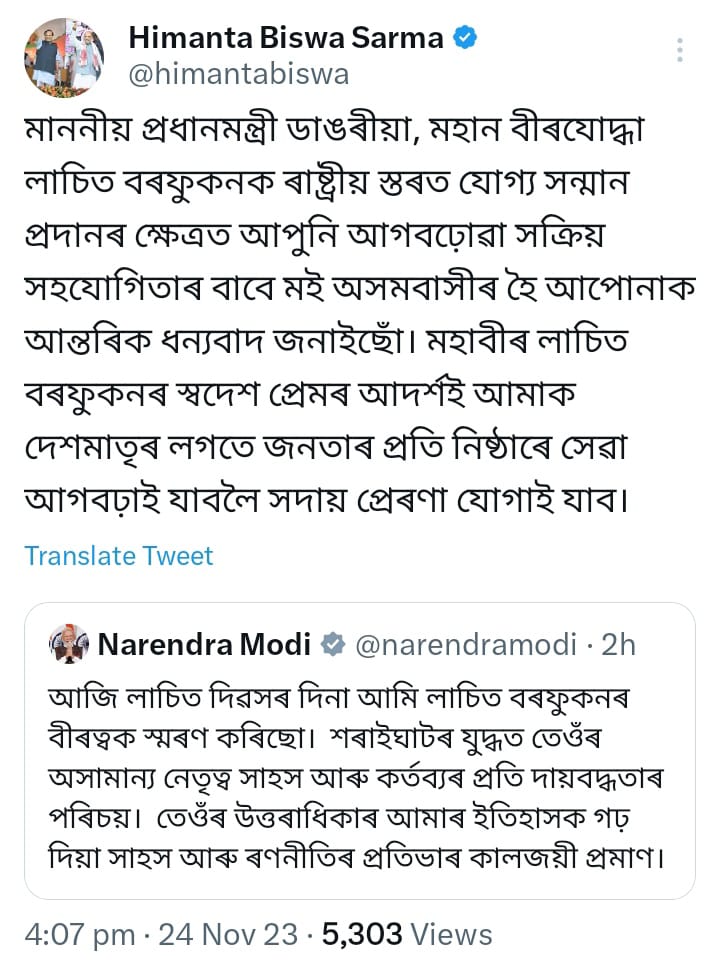Open the three-dot more options menu
The width and height of the screenshot is (720, 972).
tap(680, 50)
